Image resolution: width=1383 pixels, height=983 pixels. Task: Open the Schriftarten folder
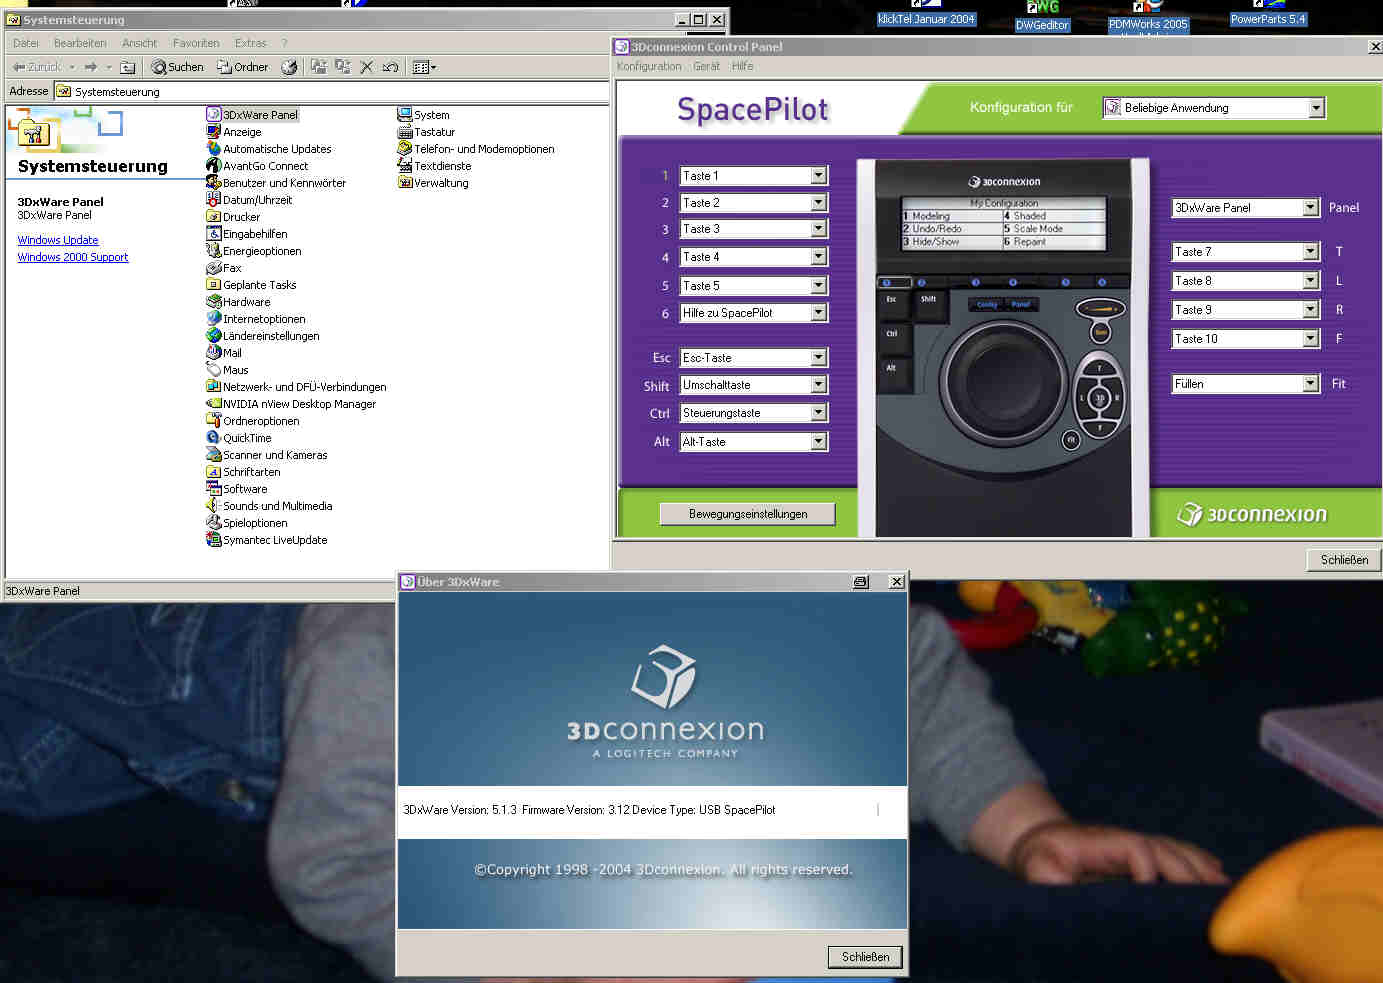coord(243,472)
